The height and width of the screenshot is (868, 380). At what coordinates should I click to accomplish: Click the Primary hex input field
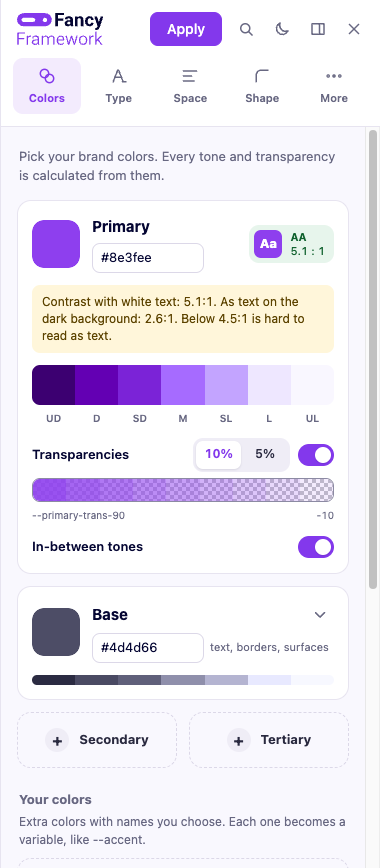148,258
